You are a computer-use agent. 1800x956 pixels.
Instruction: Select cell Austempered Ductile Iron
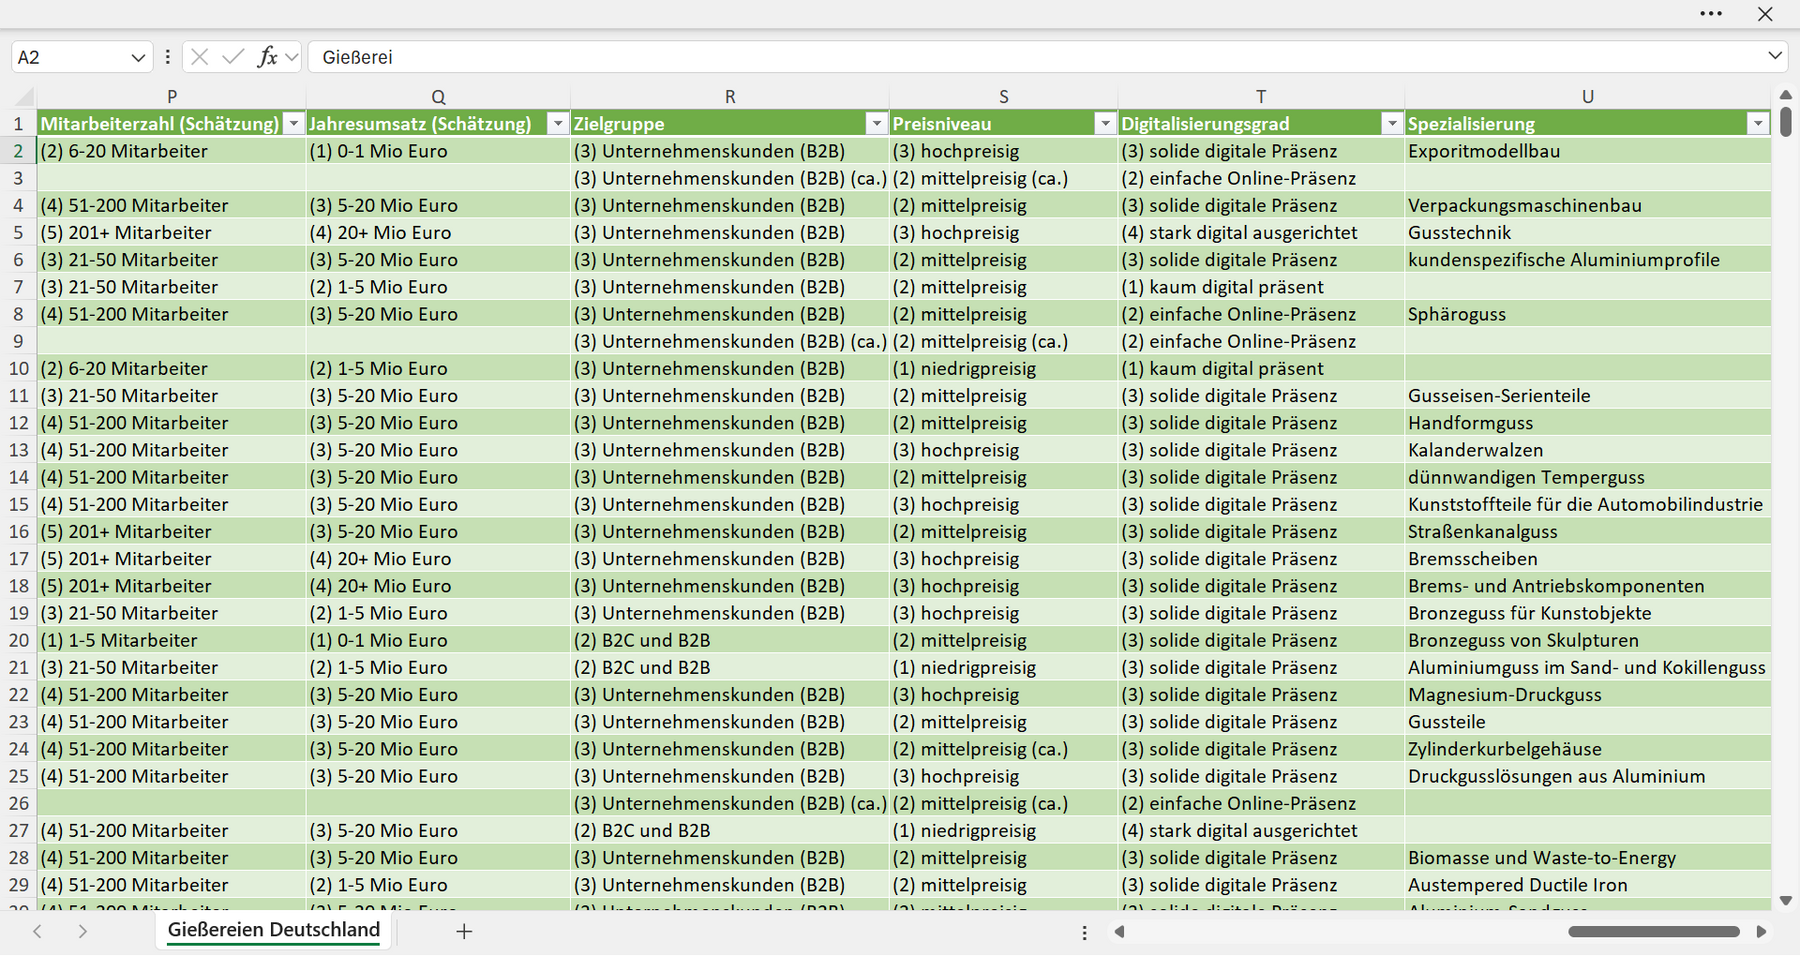1588,885
